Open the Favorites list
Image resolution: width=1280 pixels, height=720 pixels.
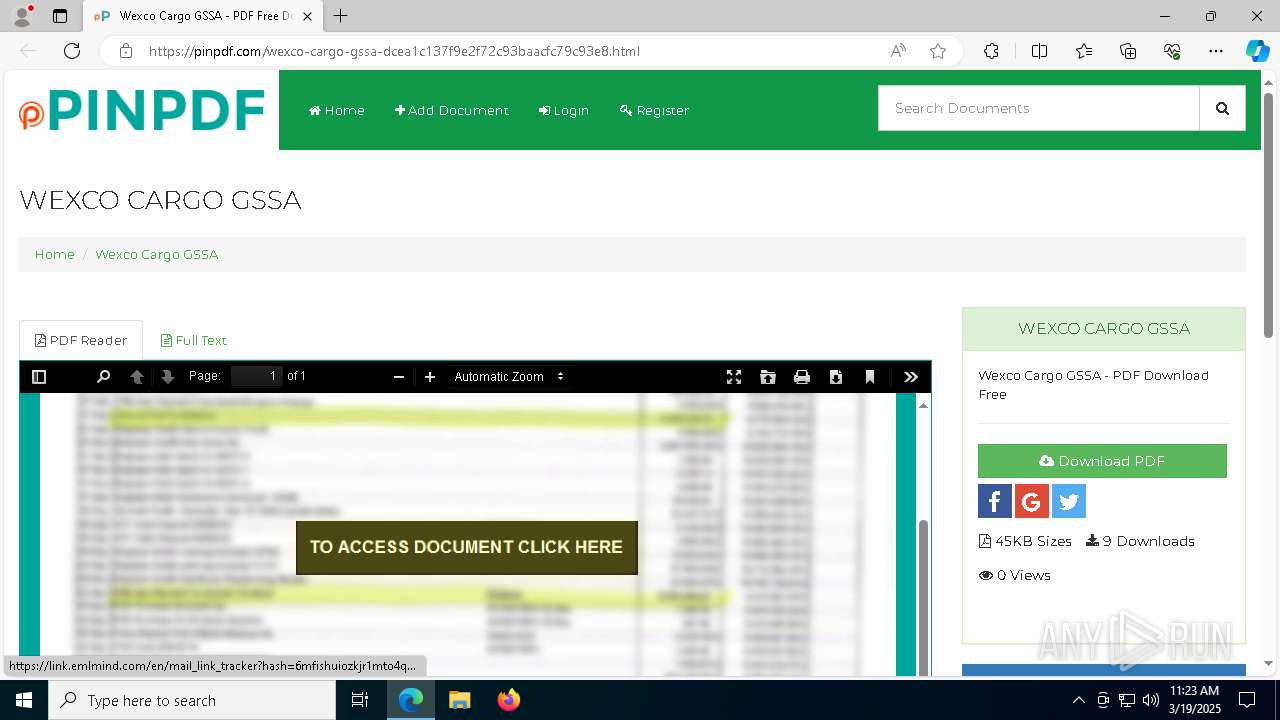coord(1084,51)
